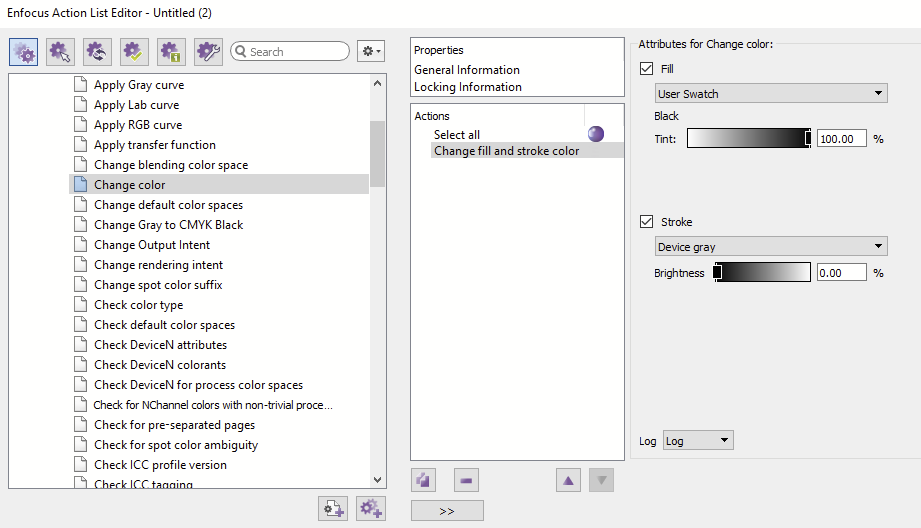Select 'Check for pre-separated pages'

[x=174, y=425]
